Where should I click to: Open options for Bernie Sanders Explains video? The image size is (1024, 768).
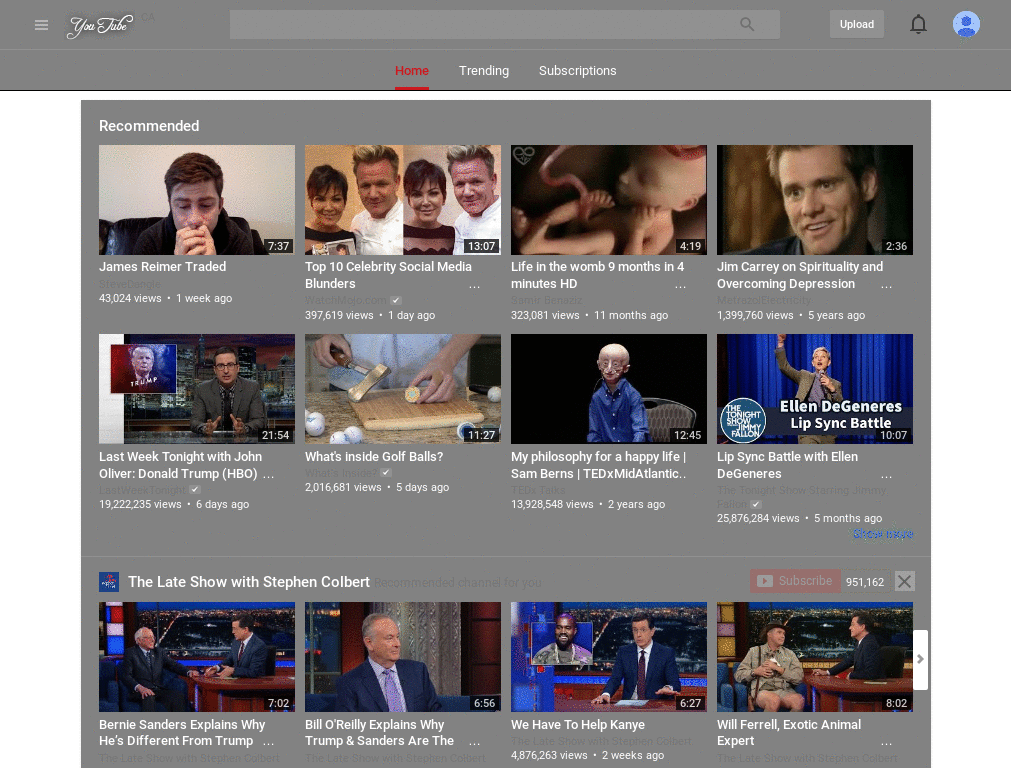click(x=268, y=743)
